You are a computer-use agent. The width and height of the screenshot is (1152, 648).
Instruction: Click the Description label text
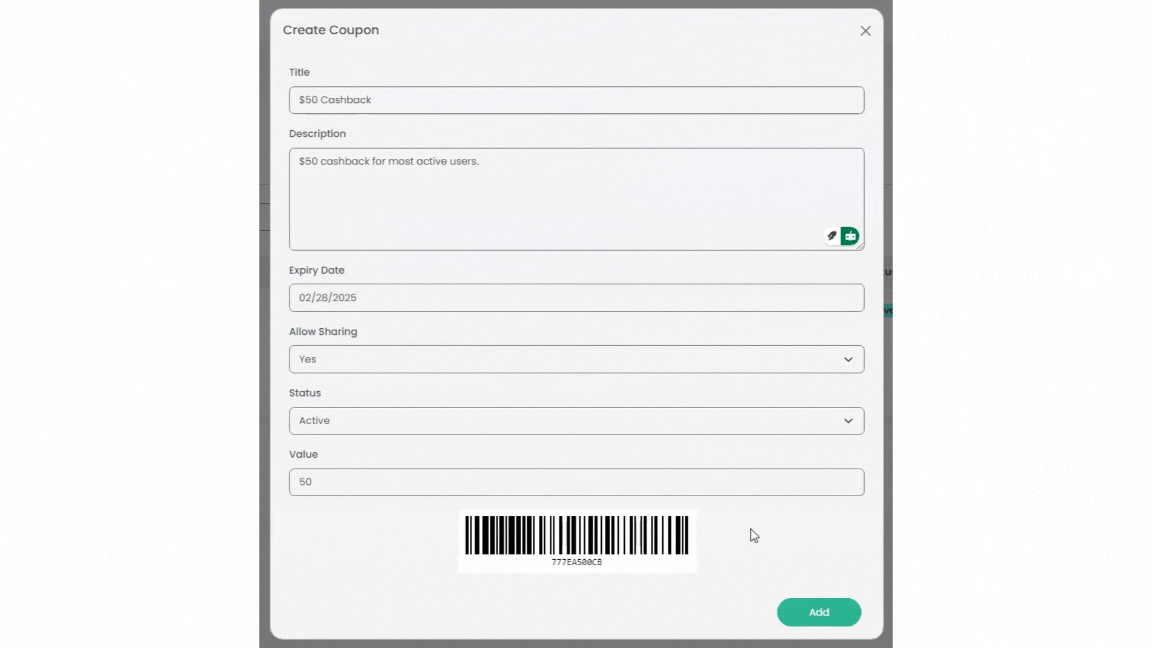click(317, 134)
